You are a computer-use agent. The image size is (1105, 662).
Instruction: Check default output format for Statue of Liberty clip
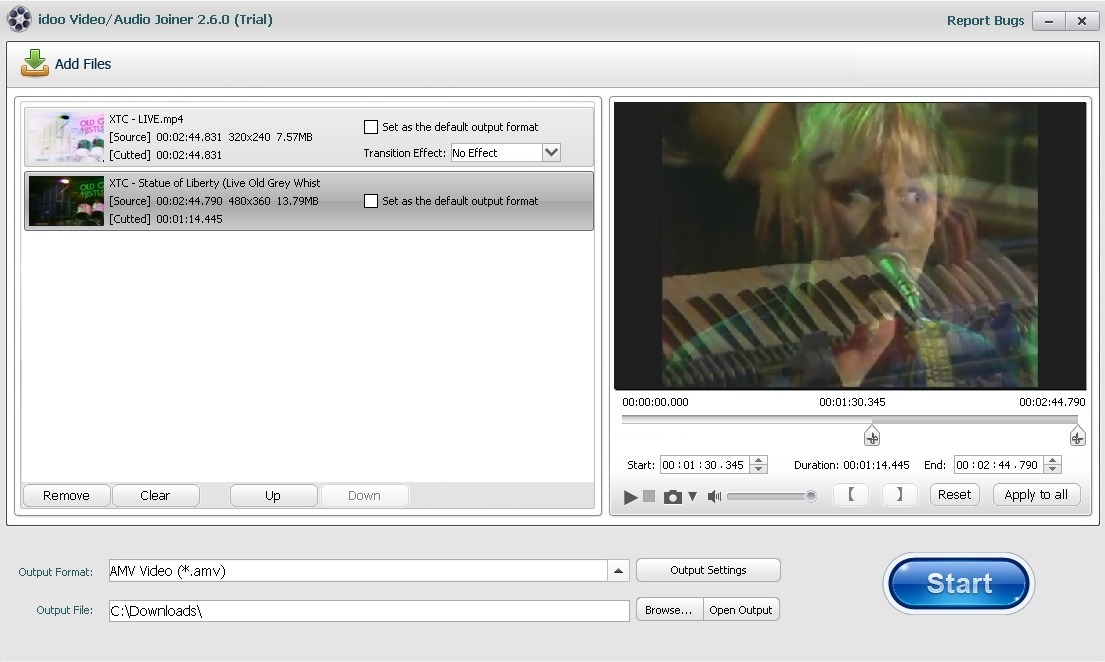coord(371,200)
